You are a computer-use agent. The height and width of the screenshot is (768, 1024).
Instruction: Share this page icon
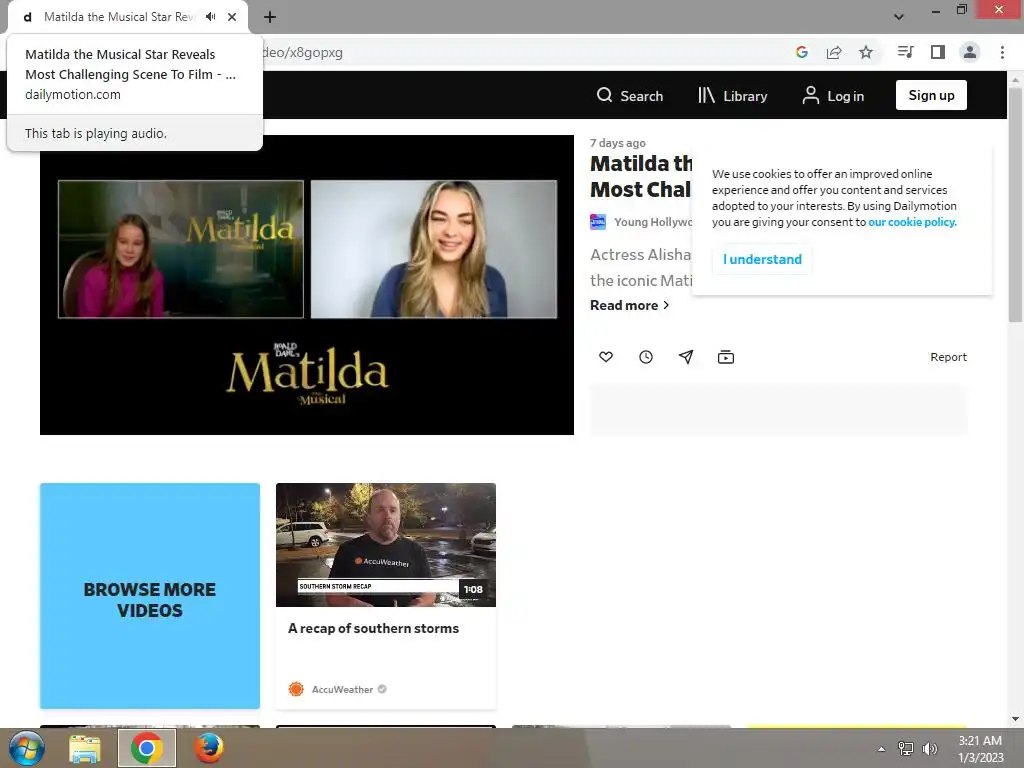point(834,52)
